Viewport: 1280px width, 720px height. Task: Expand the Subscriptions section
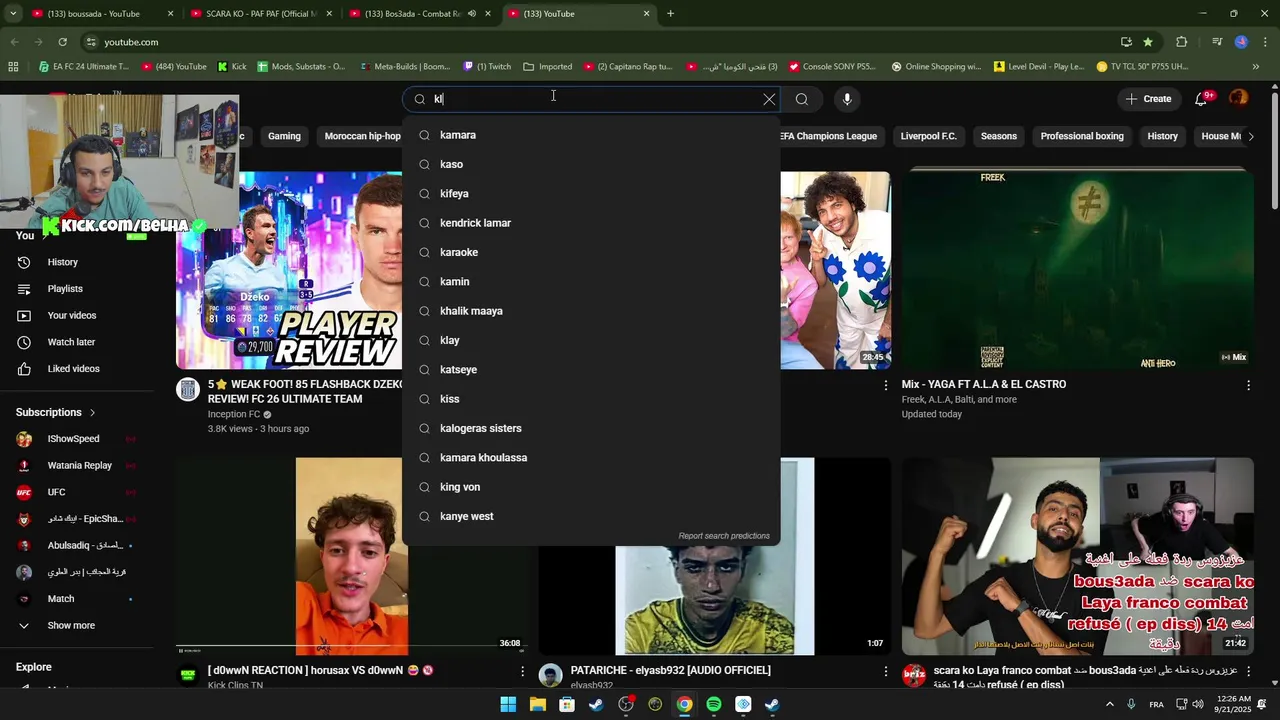point(56,412)
